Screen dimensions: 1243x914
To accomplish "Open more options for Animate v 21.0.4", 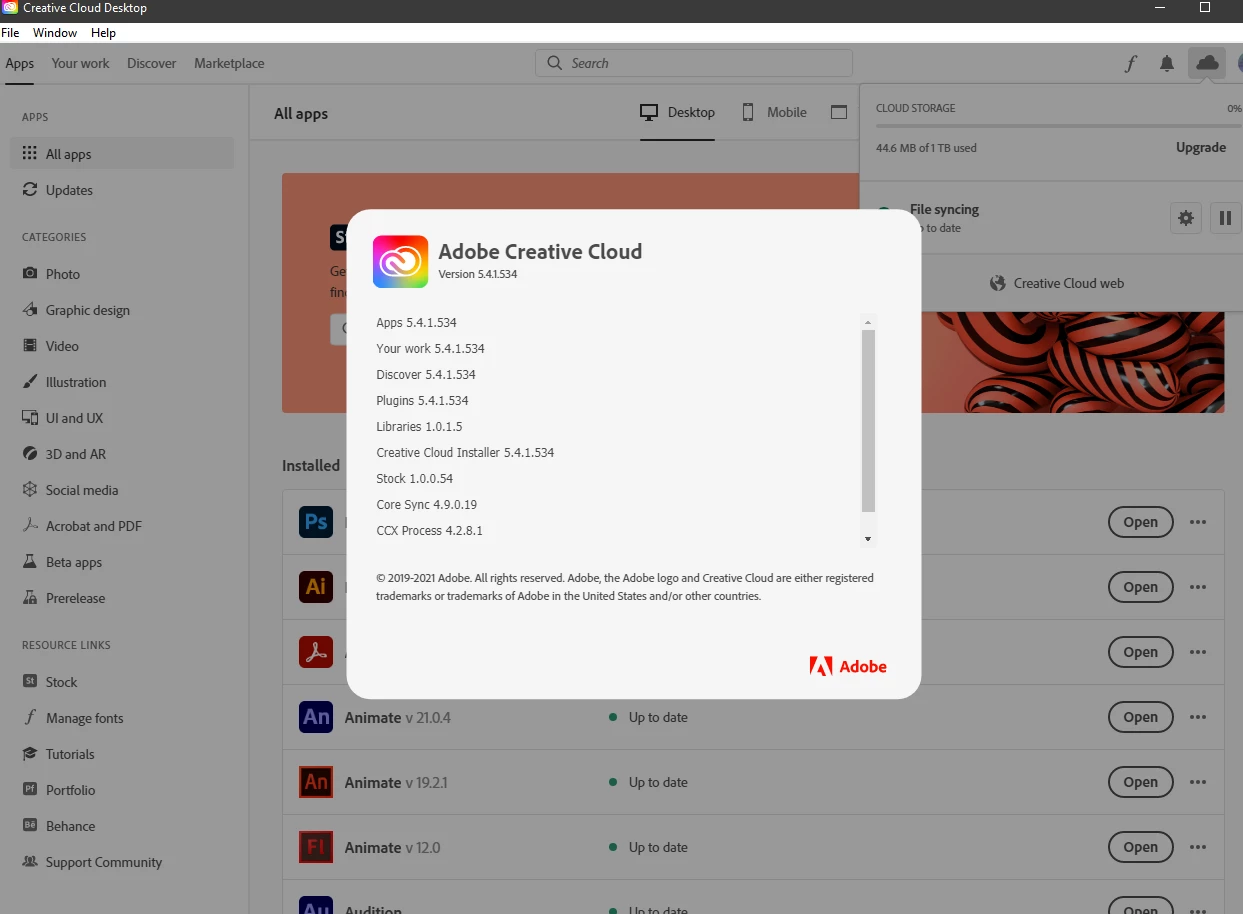I will click(x=1197, y=717).
